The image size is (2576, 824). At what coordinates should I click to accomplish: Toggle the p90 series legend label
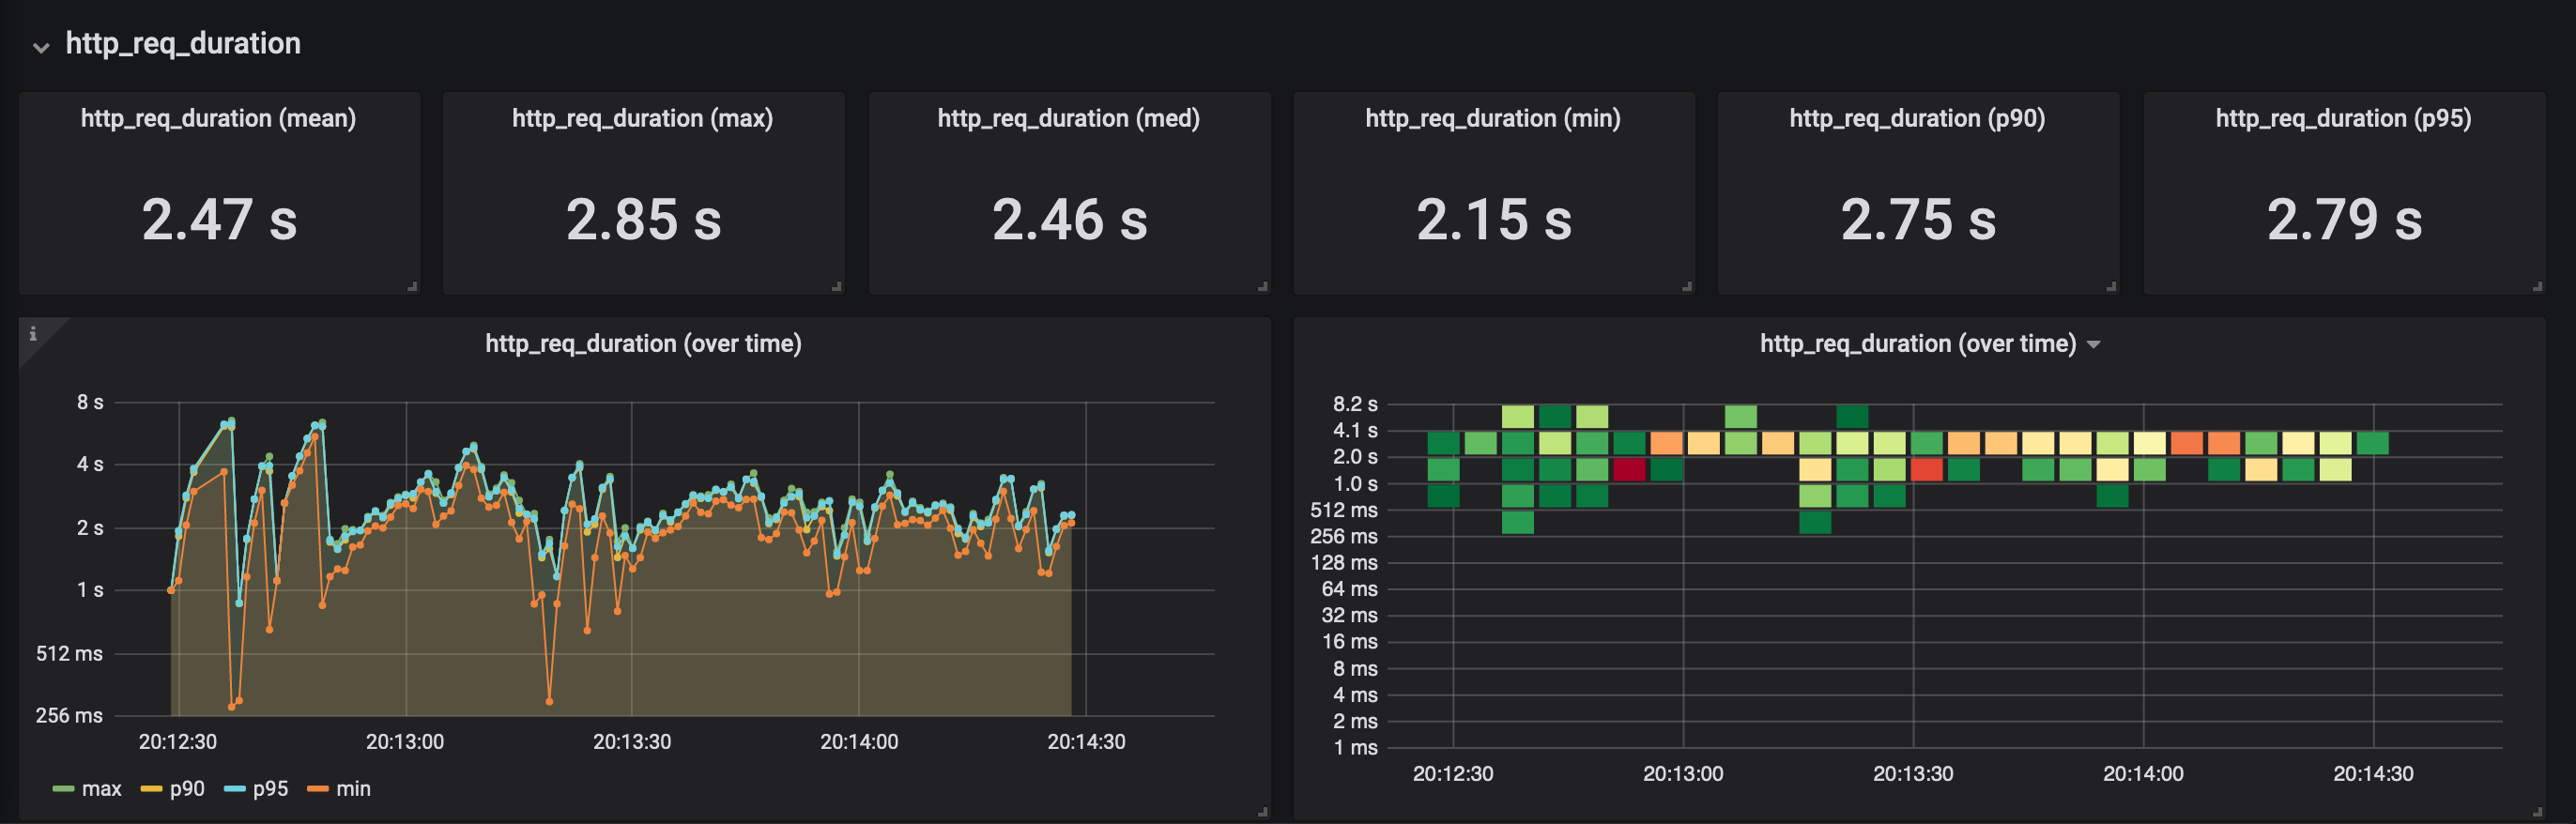tap(187, 789)
